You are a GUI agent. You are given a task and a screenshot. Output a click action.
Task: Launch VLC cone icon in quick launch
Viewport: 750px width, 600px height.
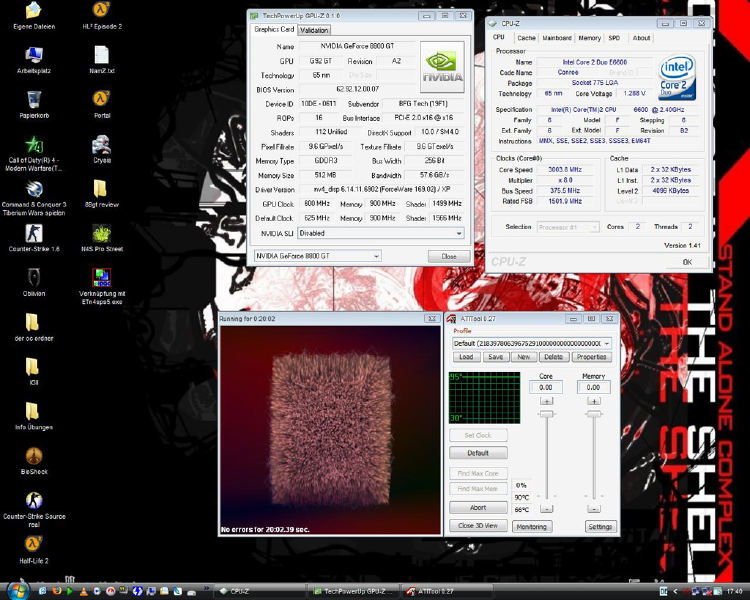[x=83, y=591]
